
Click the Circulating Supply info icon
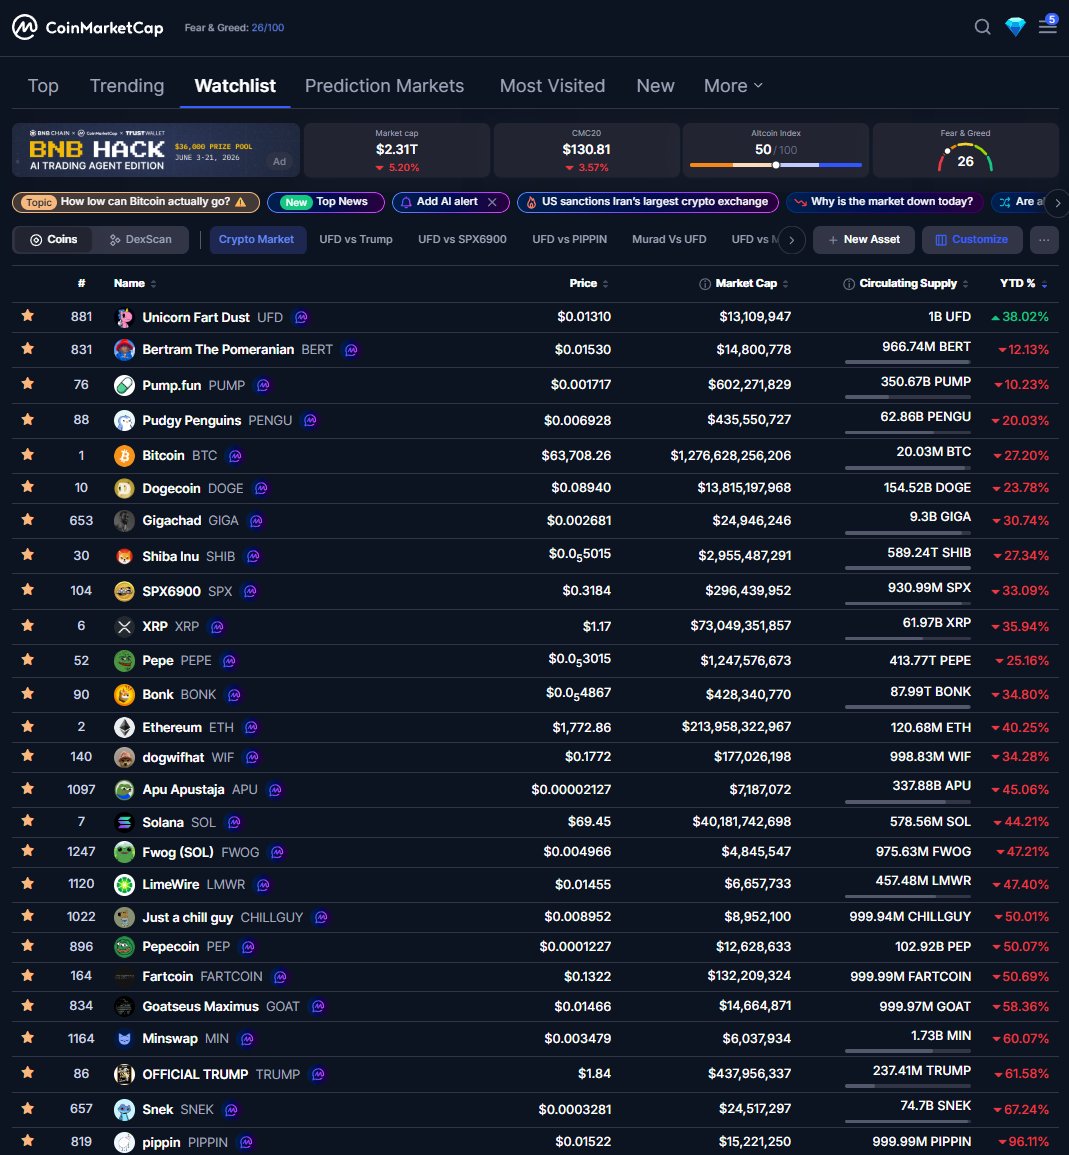point(849,284)
